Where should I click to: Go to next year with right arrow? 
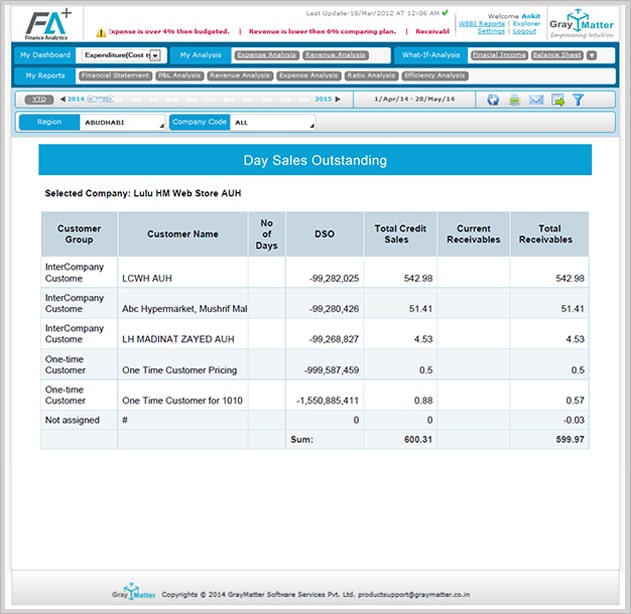338,99
